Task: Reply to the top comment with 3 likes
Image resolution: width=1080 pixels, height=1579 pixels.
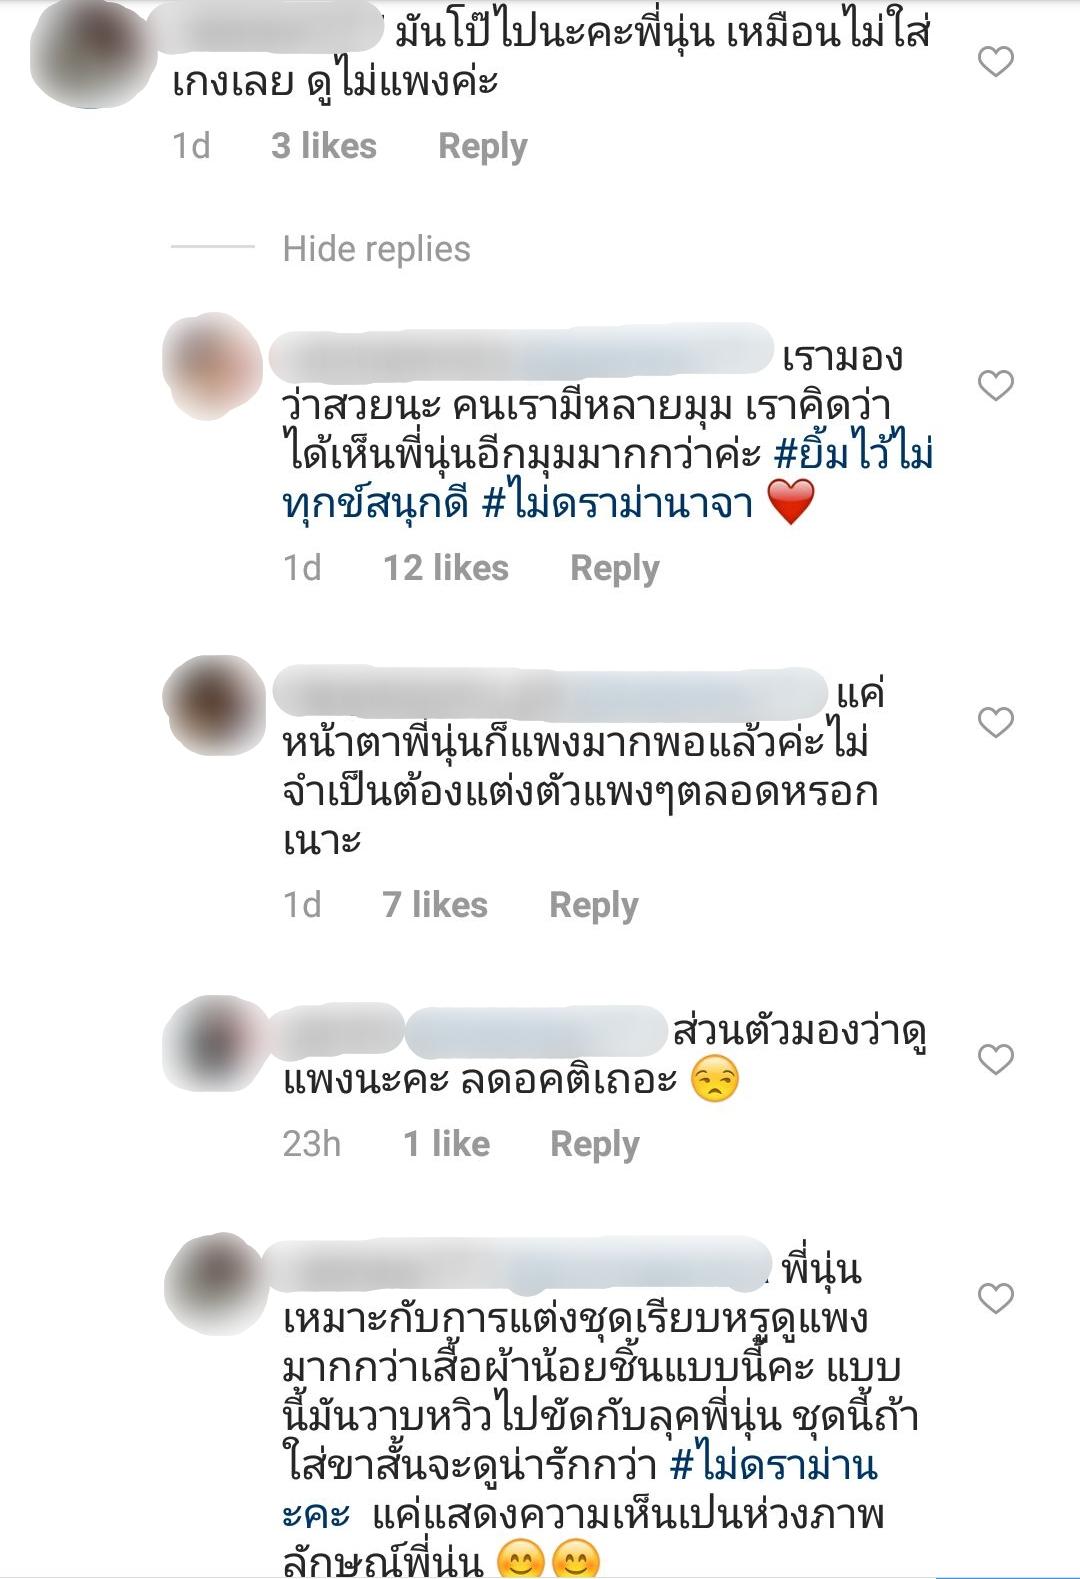Action: [x=482, y=147]
